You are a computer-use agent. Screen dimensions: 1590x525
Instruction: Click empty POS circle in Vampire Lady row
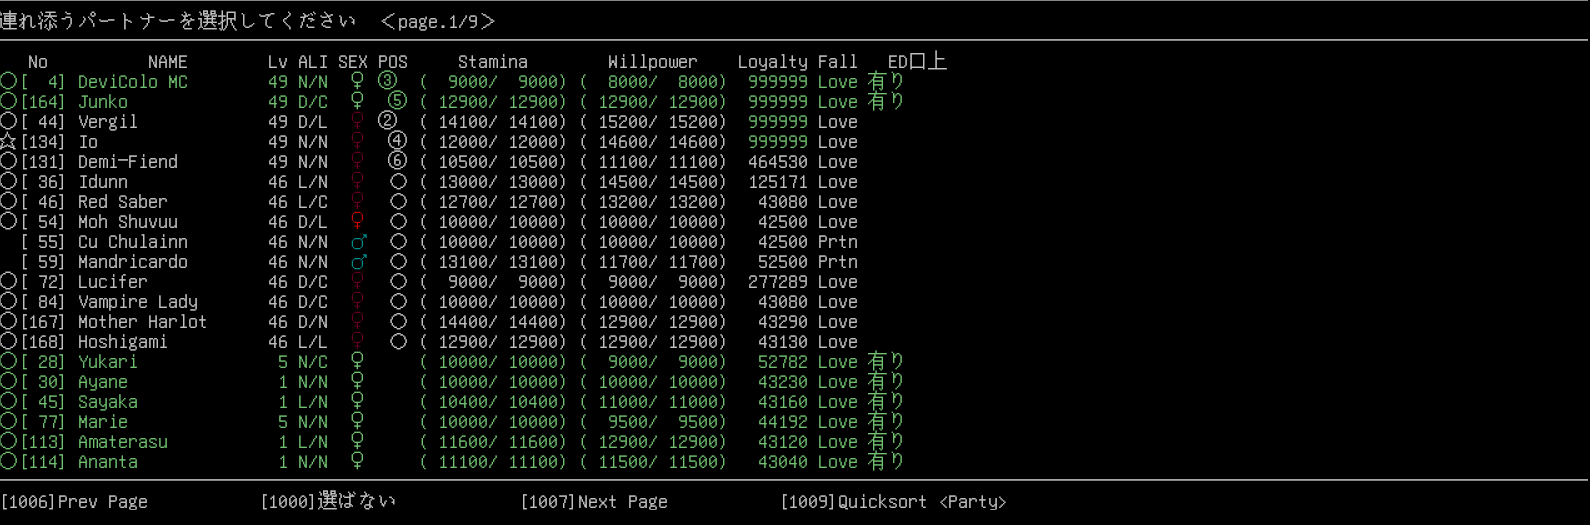point(398,302)
